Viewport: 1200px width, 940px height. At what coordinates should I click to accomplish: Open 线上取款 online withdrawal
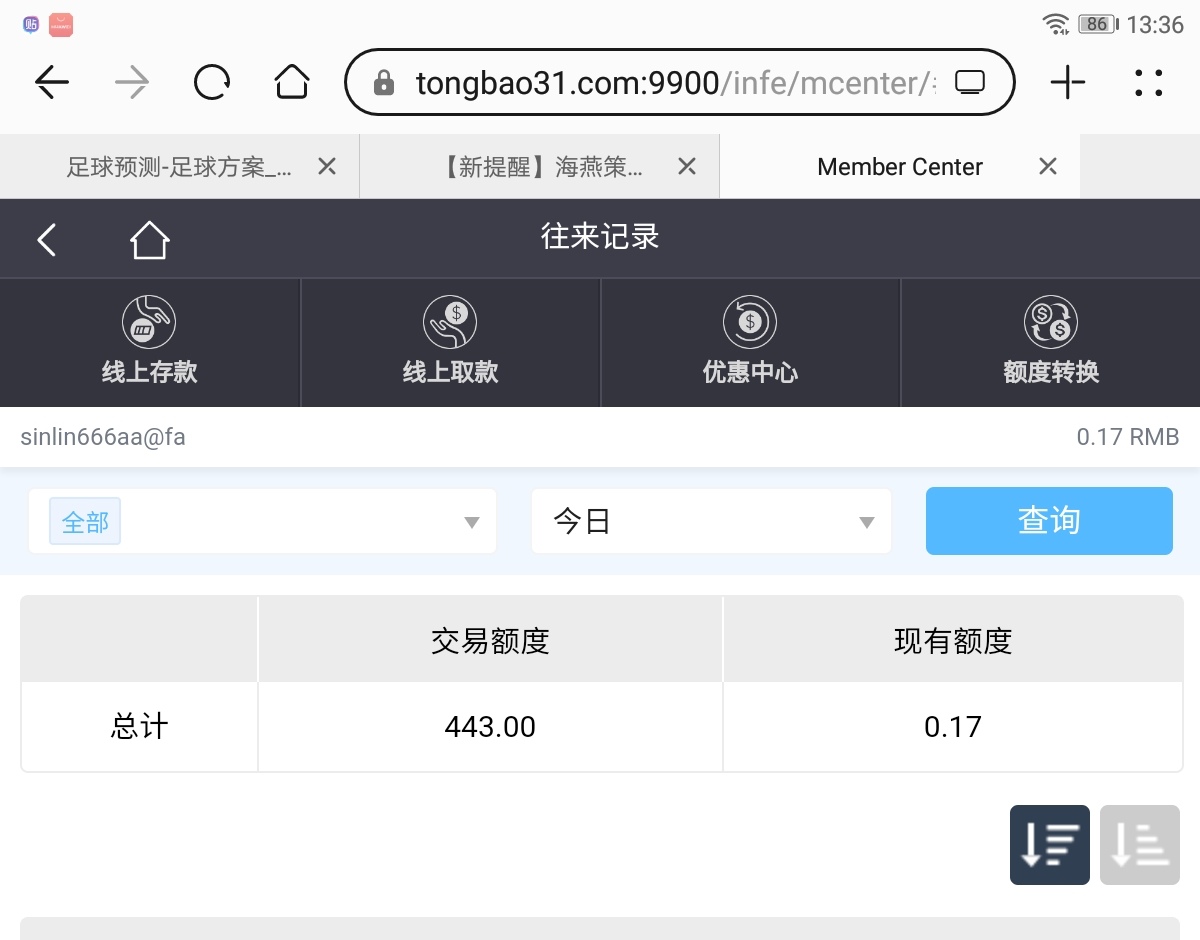point(450,343)
